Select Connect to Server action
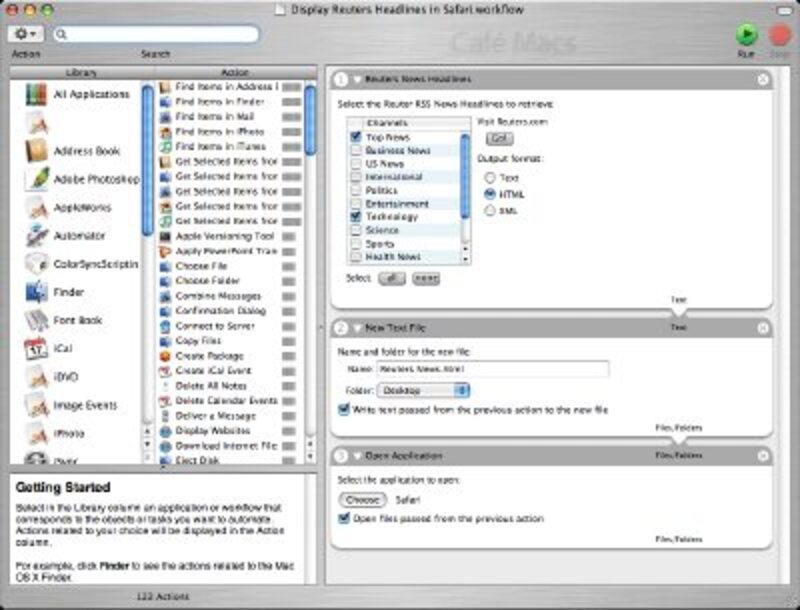The height and width of the screenshot is (610, 800). (x=228, y=326)
